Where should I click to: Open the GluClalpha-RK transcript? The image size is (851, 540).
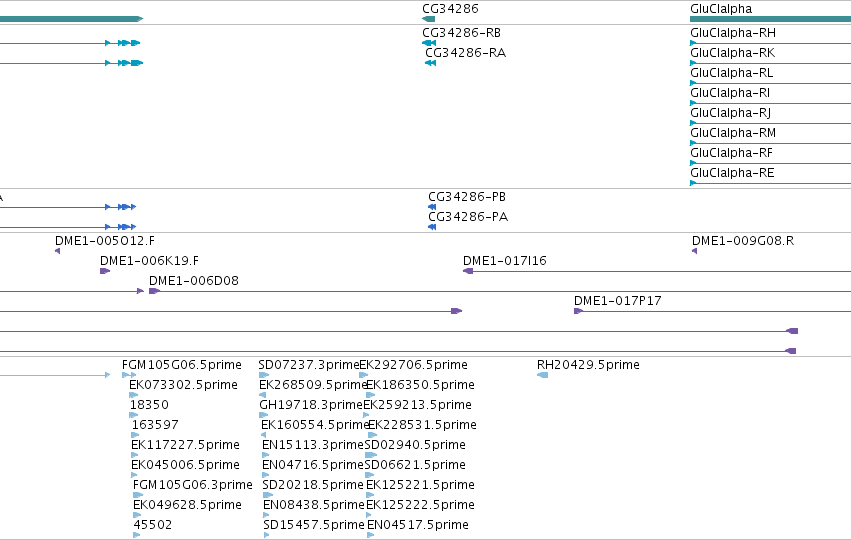pyautogui.click(x=732, y=53)
